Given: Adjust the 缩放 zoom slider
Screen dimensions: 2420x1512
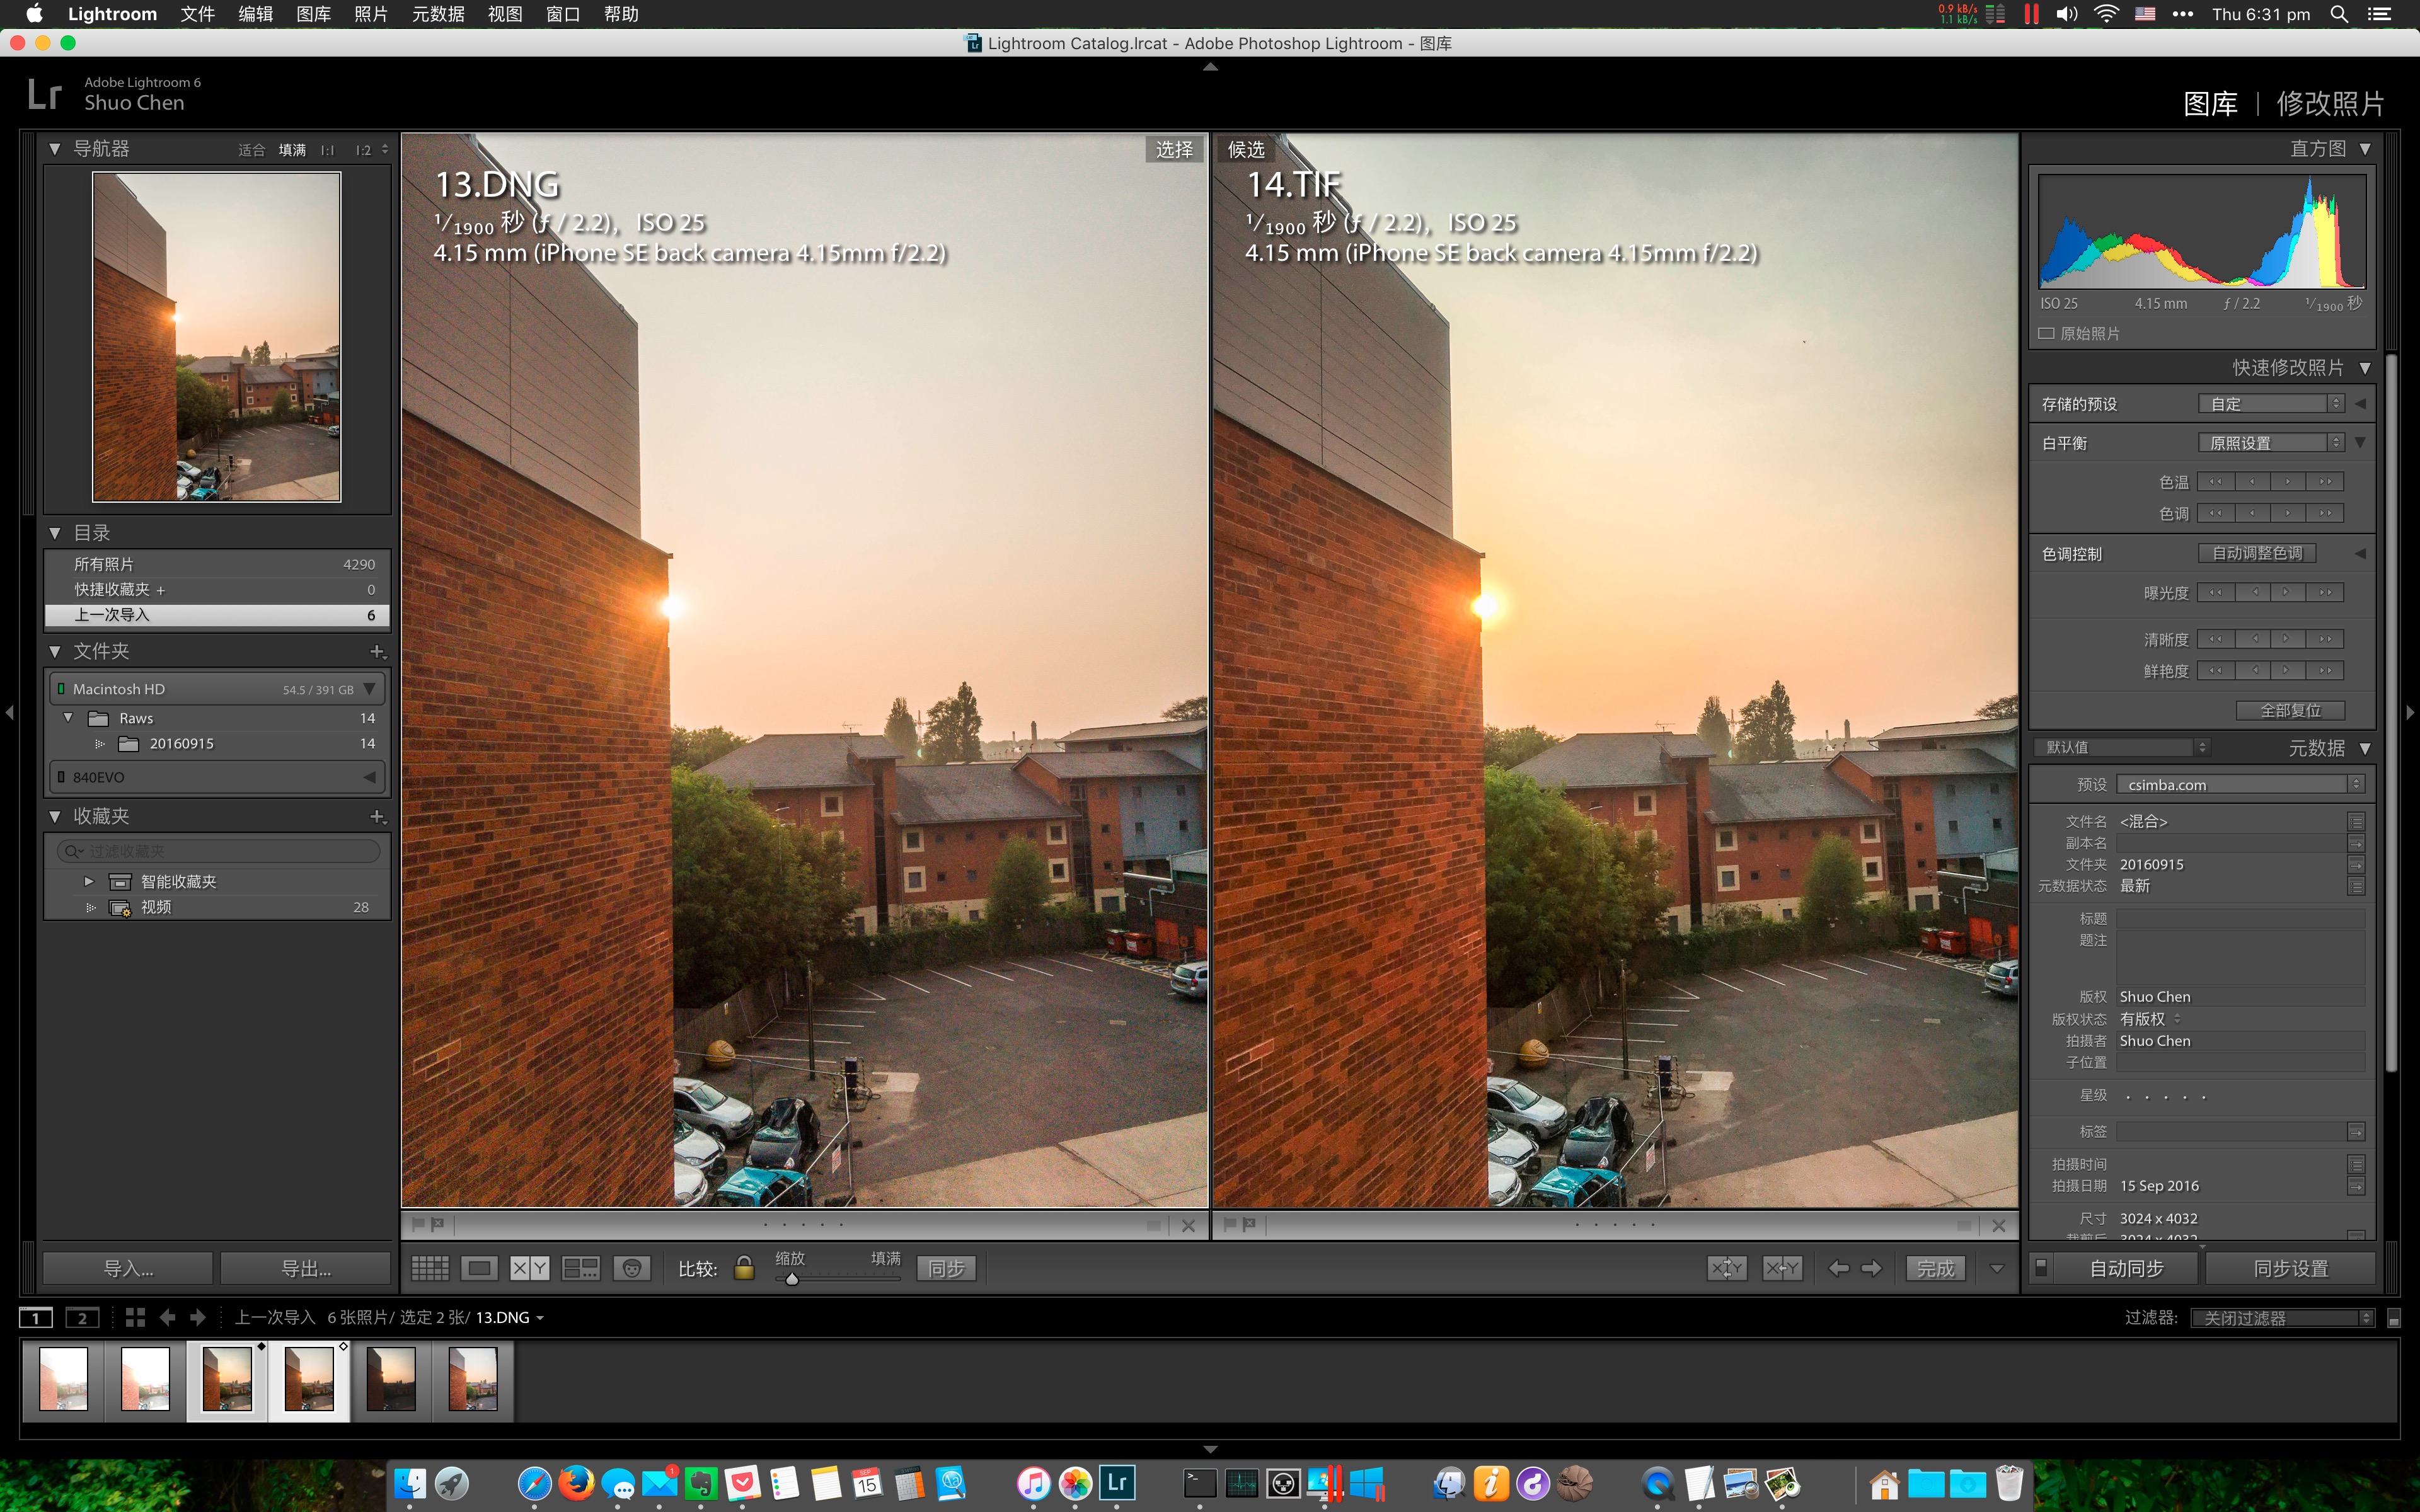Looking at the screenshot, I should coord(792,1279).
